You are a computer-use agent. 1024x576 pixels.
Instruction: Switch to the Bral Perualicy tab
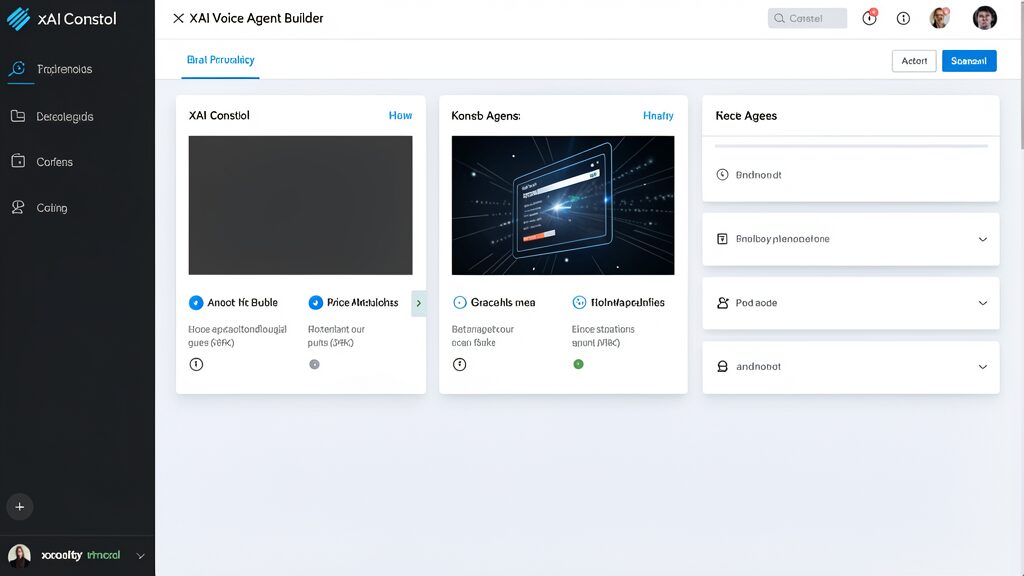pyautogui.click(x=221, y=60)
